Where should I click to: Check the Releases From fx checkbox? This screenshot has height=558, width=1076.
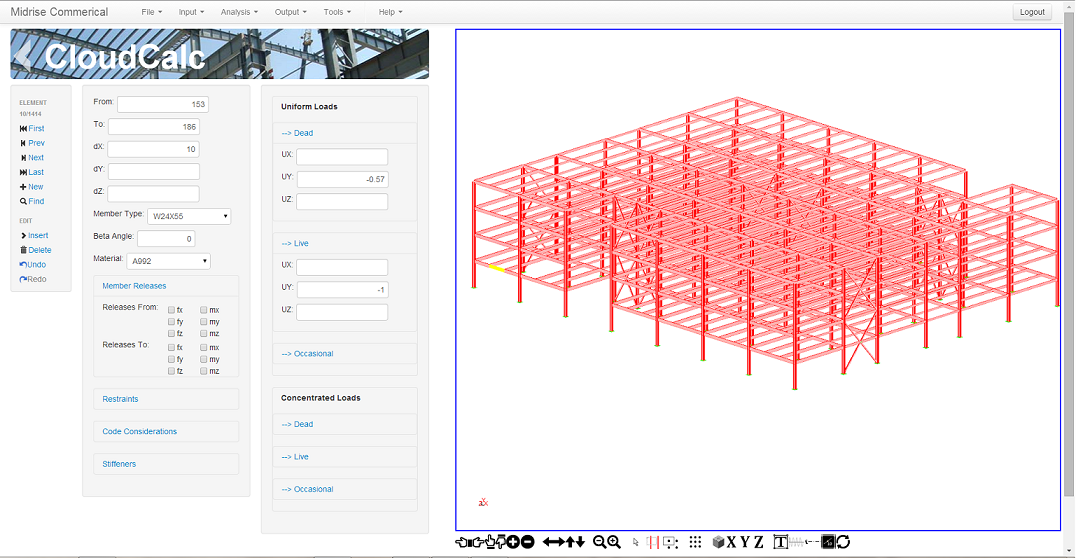(172, 310)
